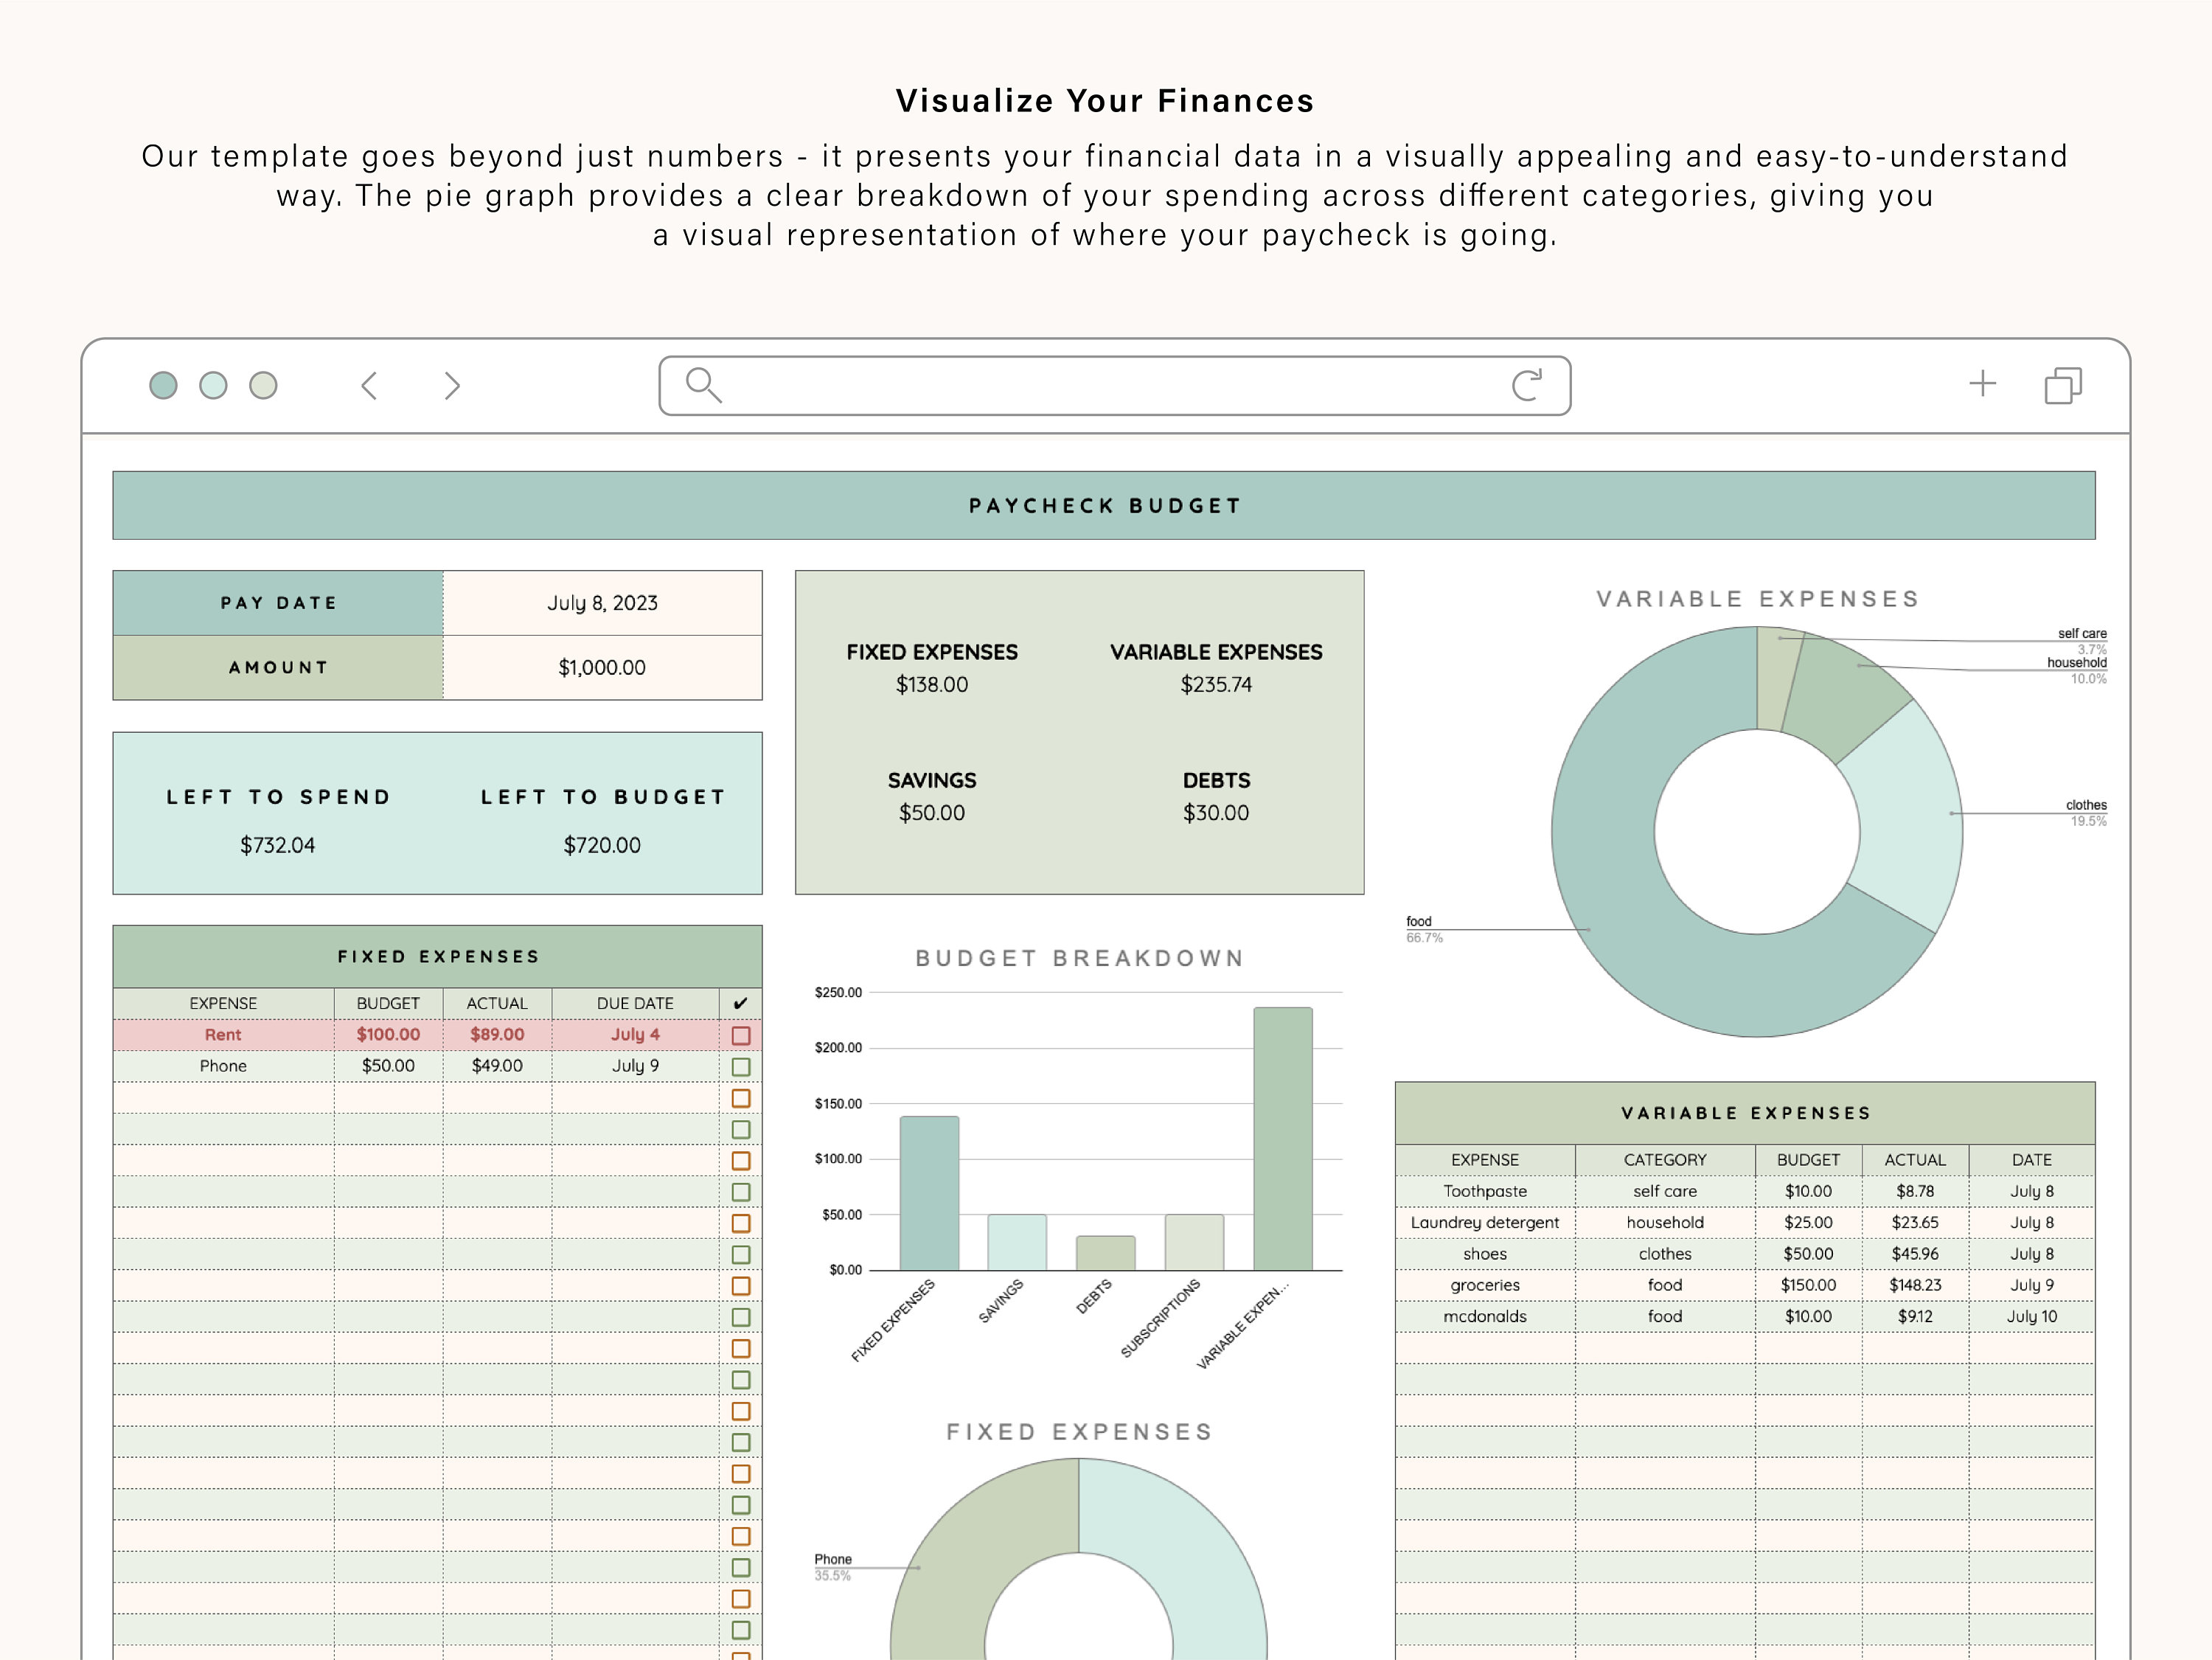Click inside the browser address bar
The width and height of the screenshot is (2212, 1660).
pos(1114,385)
